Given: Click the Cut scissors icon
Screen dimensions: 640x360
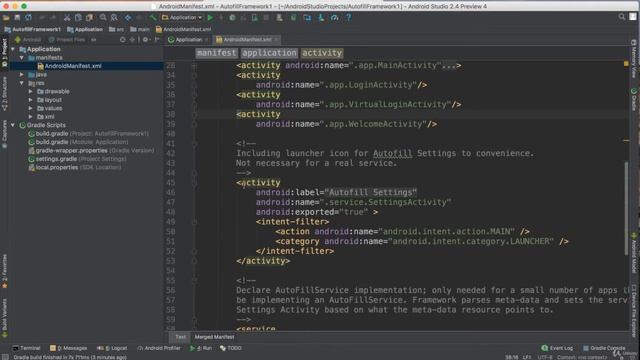Looking at the screenshot, I should pos(67,18).
